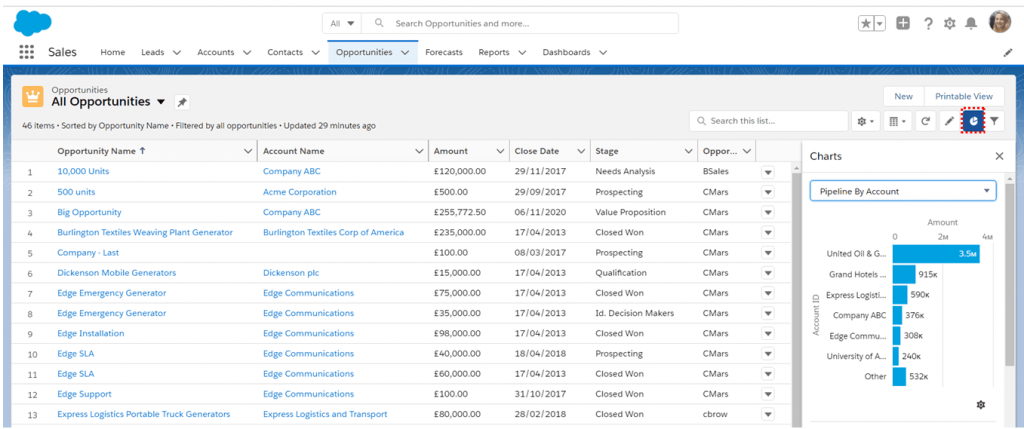
Task: Open the Home tab
Action: (x=112, y=52)
